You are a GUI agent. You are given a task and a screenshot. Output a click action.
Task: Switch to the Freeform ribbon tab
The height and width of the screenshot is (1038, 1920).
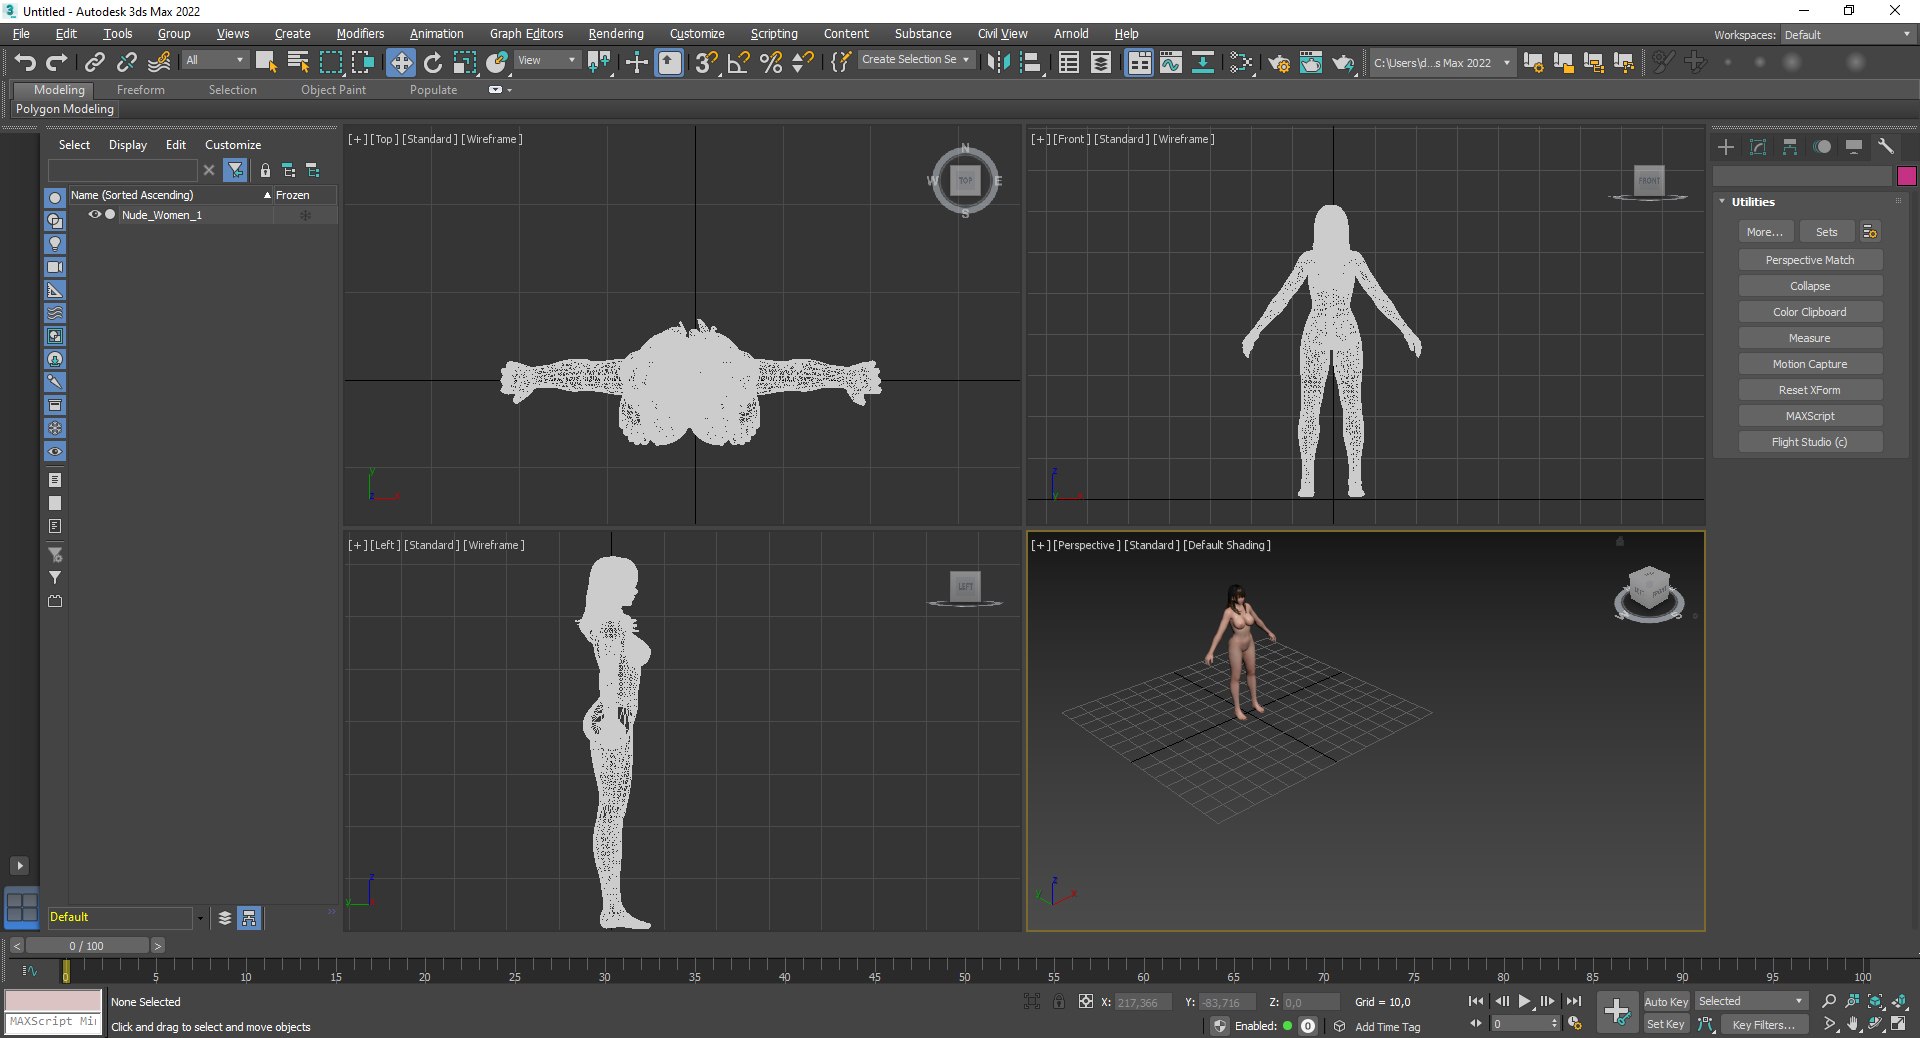click(140, 90)
